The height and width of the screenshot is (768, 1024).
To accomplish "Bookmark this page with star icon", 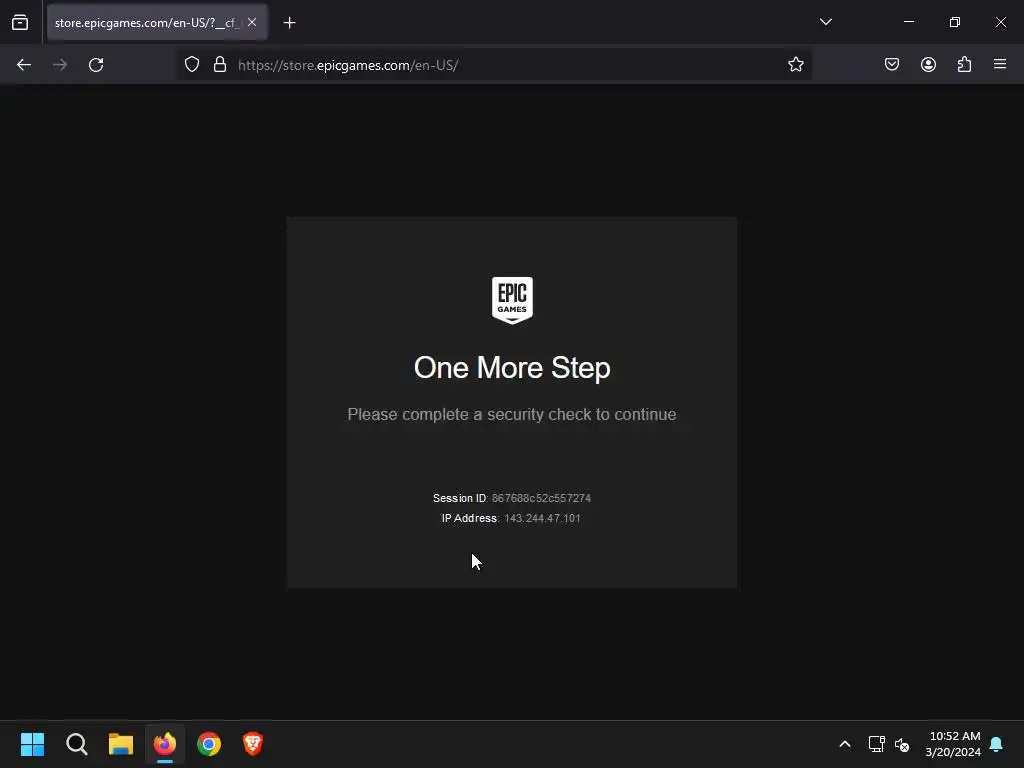I will tap(795, 65).
